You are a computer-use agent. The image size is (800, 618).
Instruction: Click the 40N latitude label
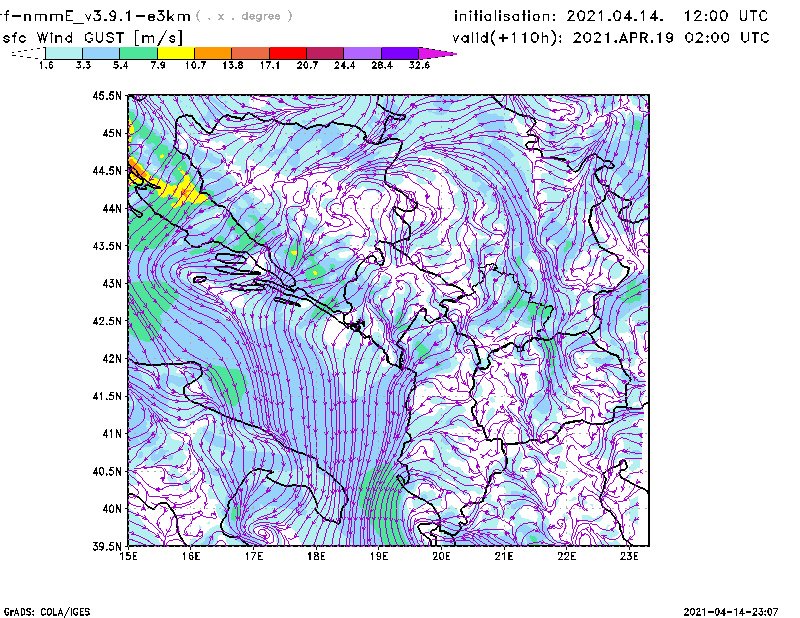(112, 509)
